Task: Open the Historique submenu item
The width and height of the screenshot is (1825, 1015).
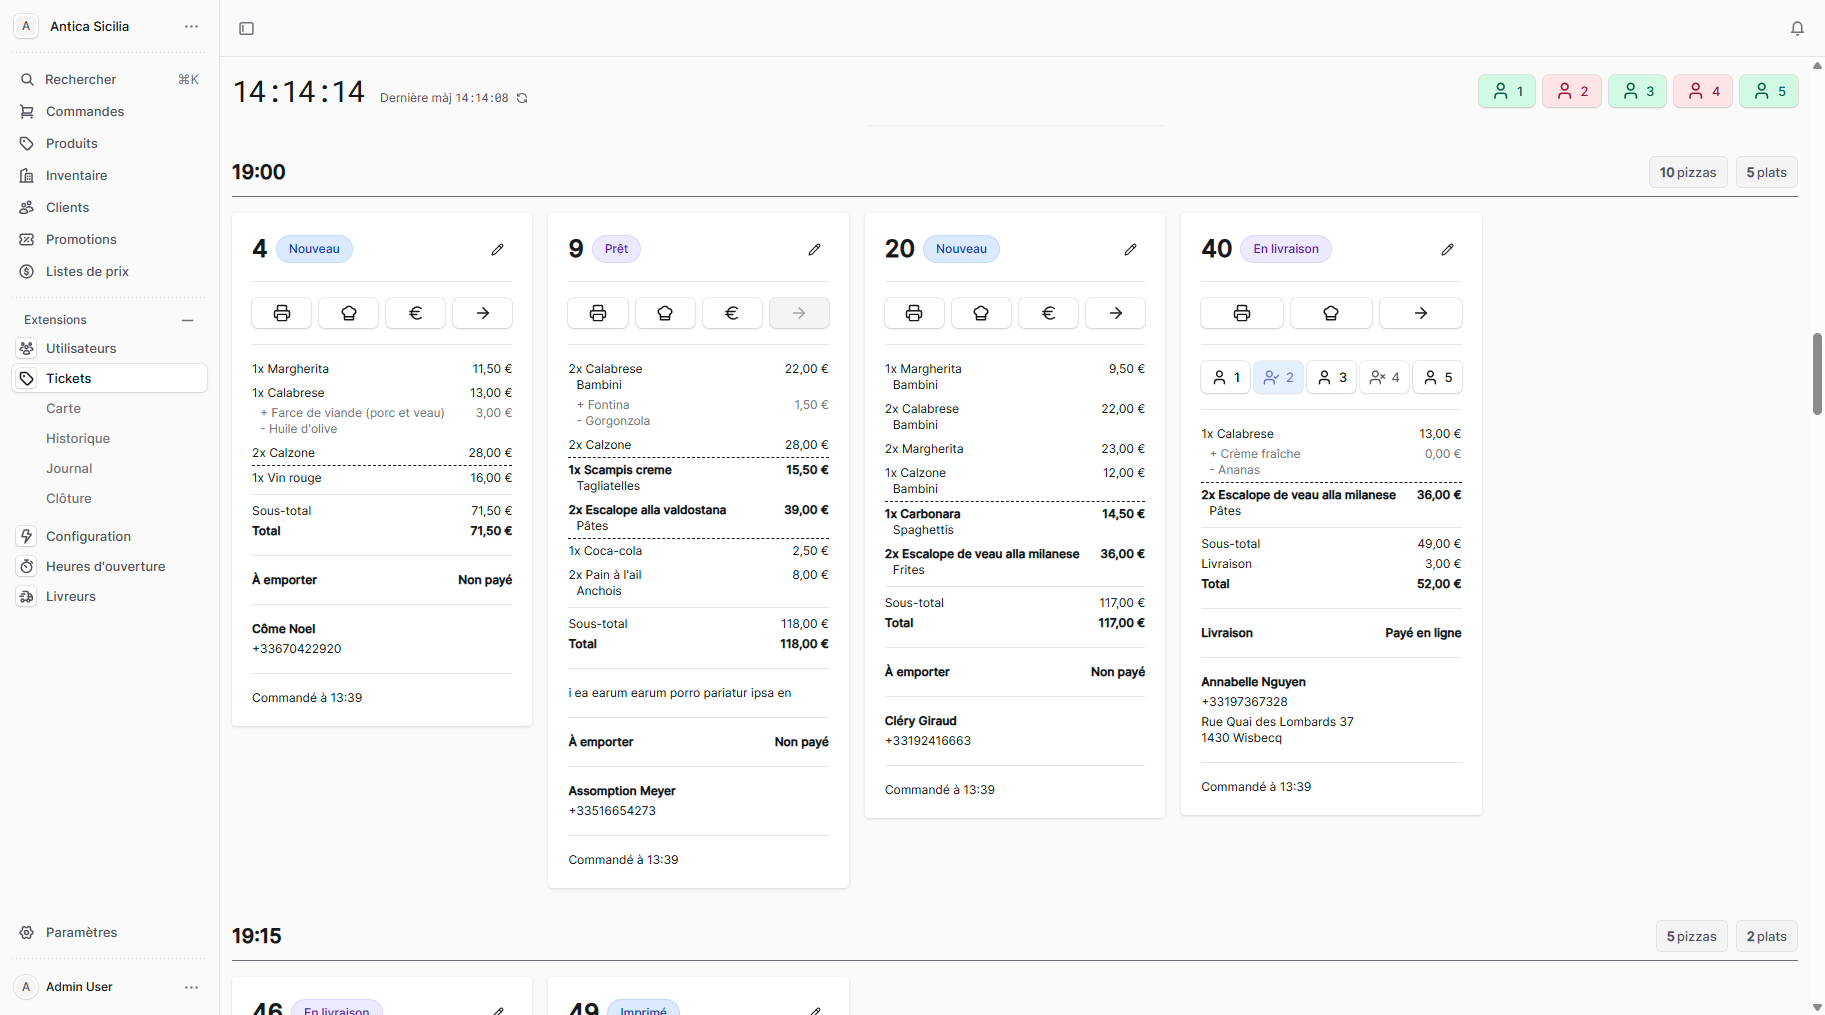Action: coord(78,438)
